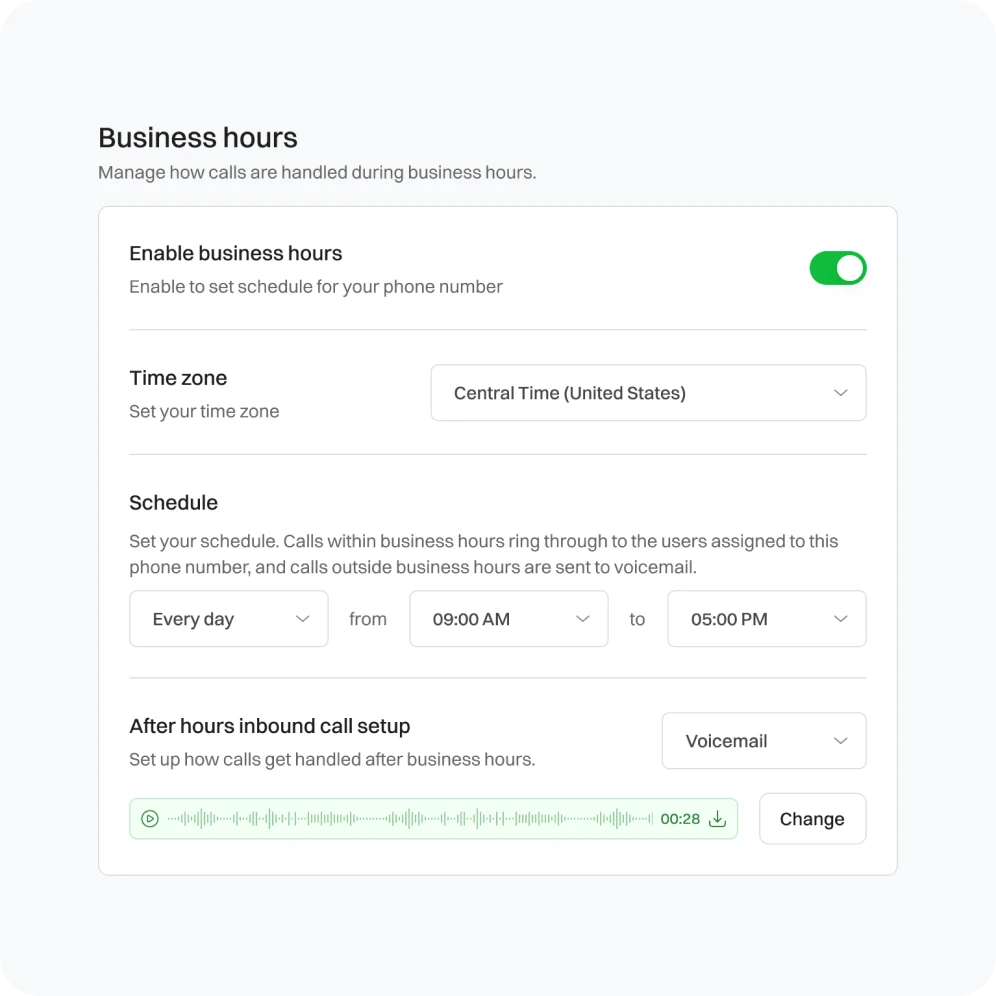996x996 pixels.
Task: Play the voicemail audio recording
Action: click(150, 819)
